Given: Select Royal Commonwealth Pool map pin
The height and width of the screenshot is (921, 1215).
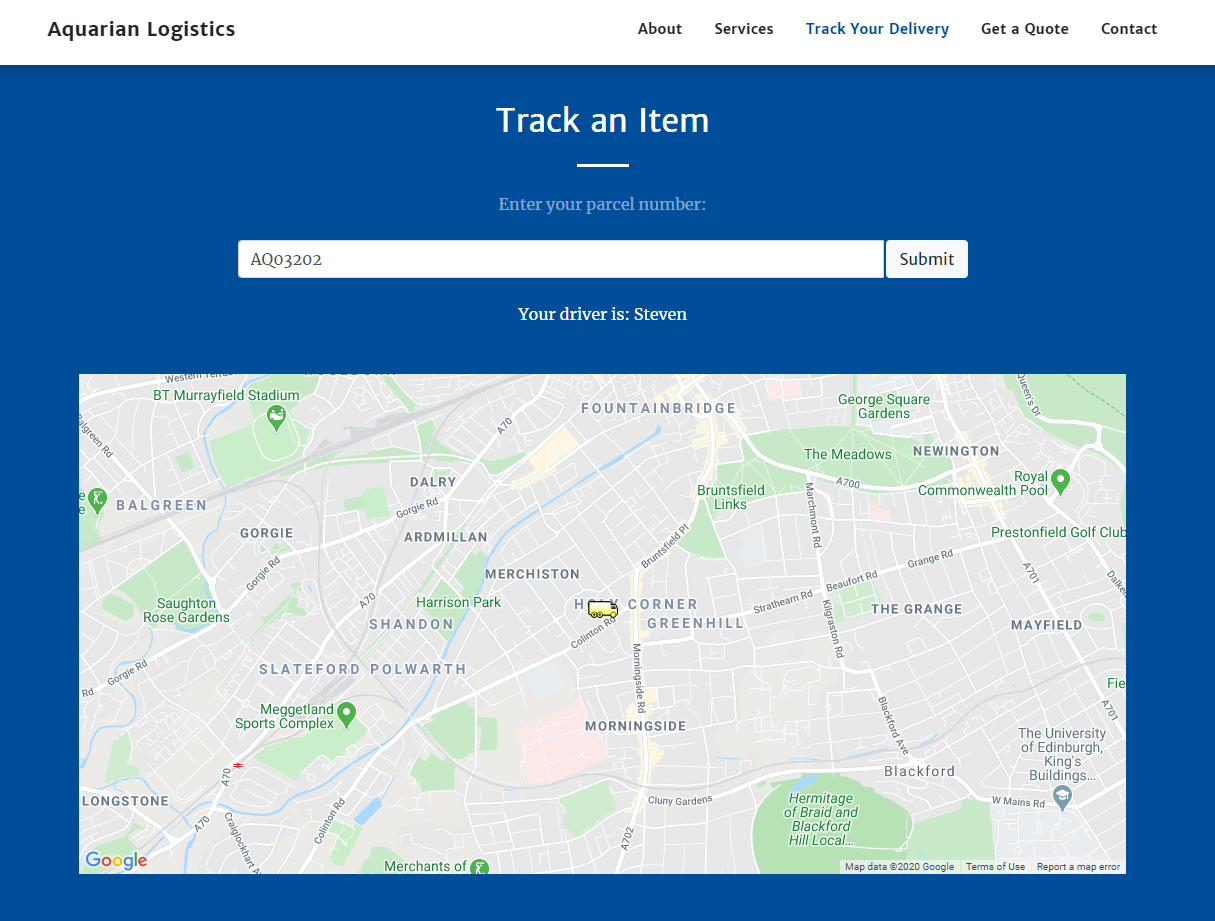Looking at the screenshot, I should 1062,481.
